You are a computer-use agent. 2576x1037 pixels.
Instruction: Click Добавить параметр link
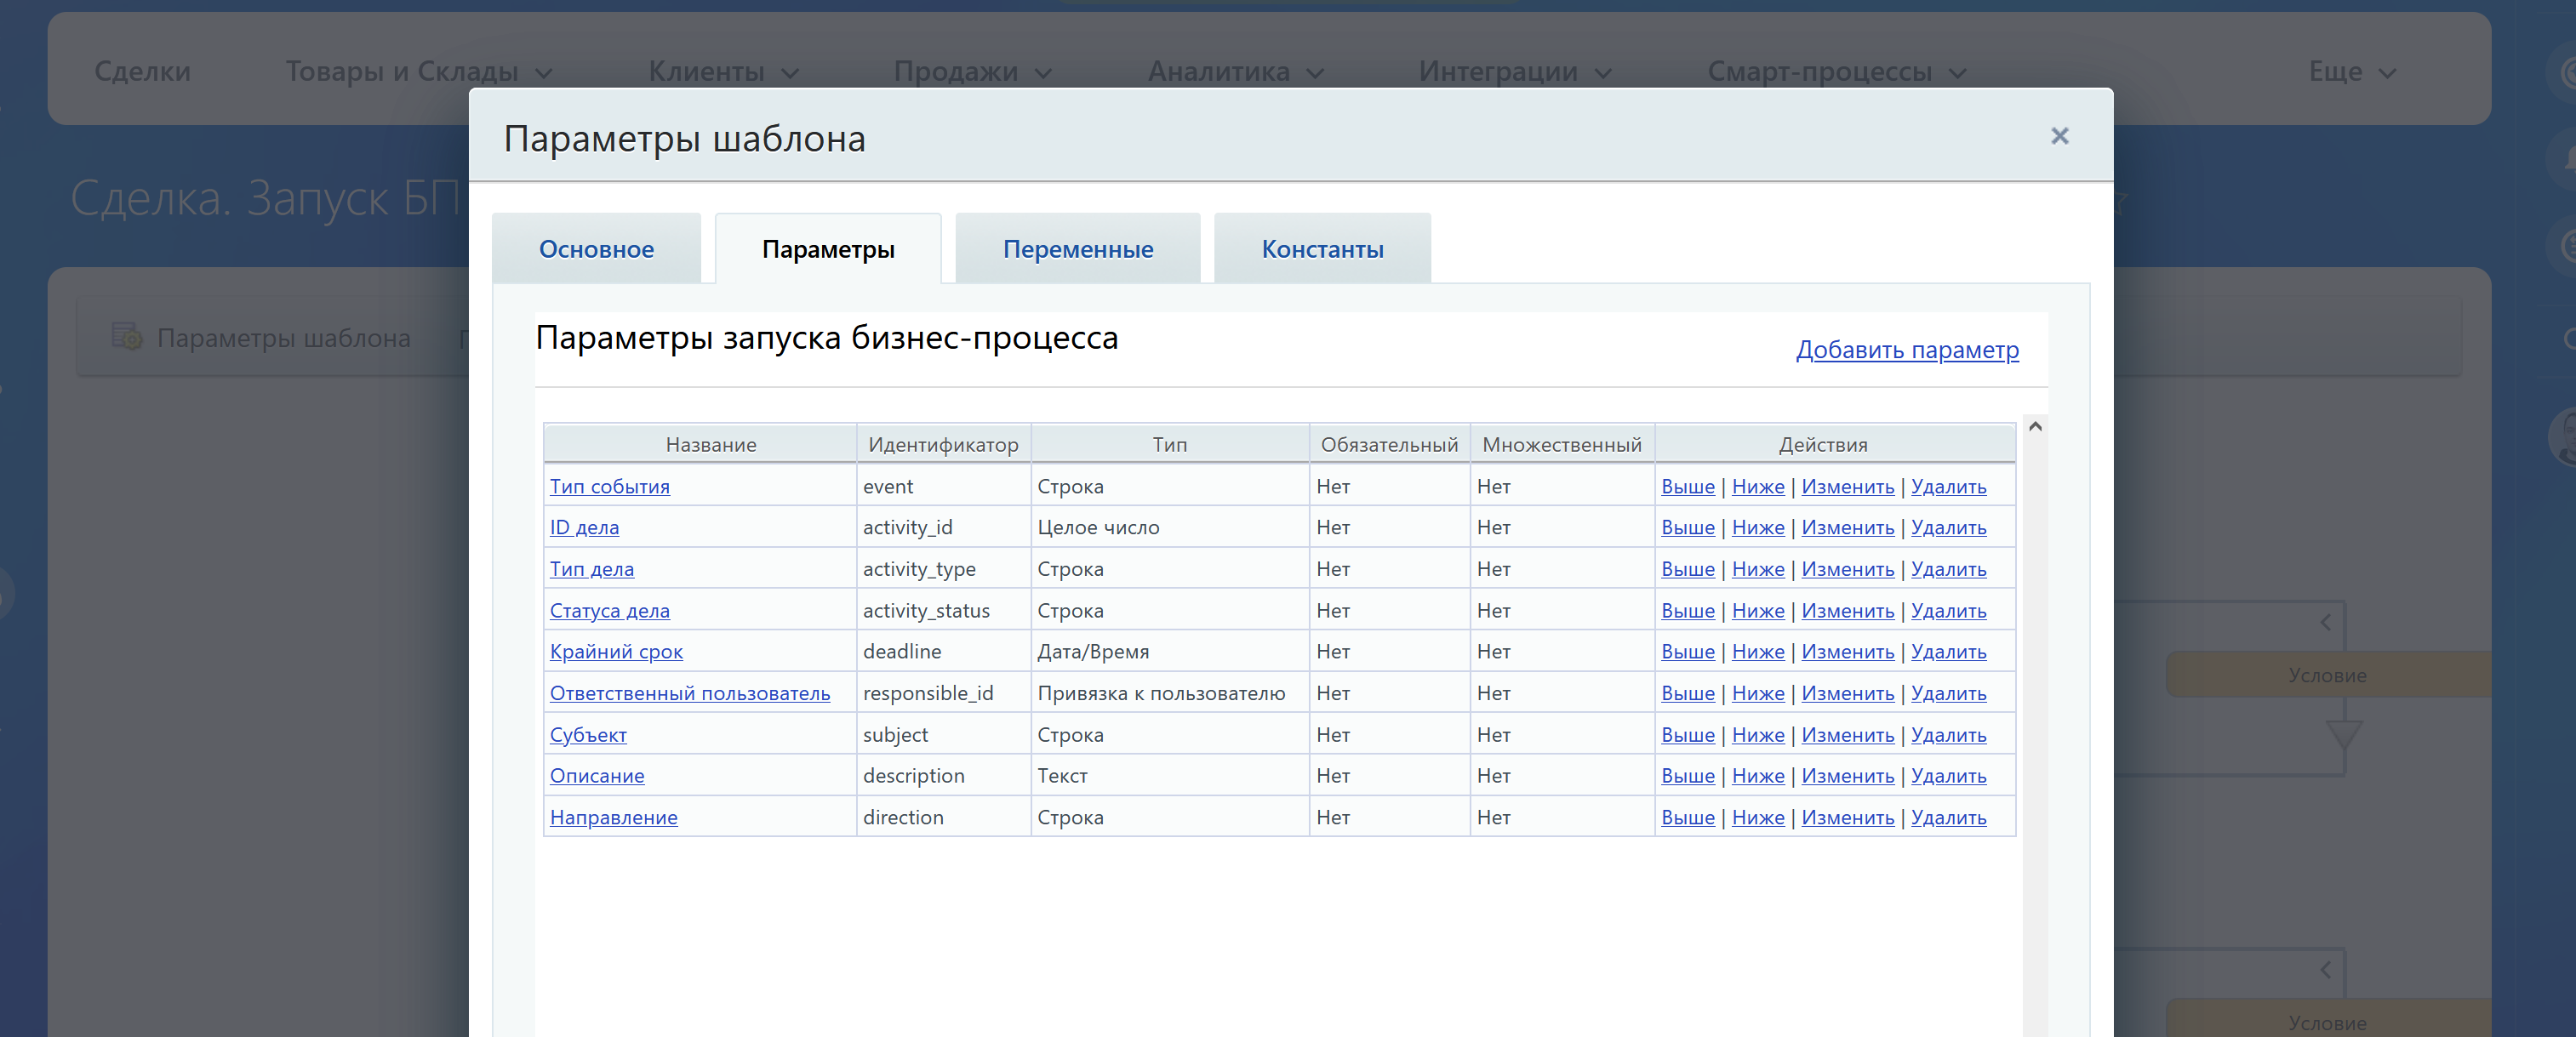(x=1906, y=350)
